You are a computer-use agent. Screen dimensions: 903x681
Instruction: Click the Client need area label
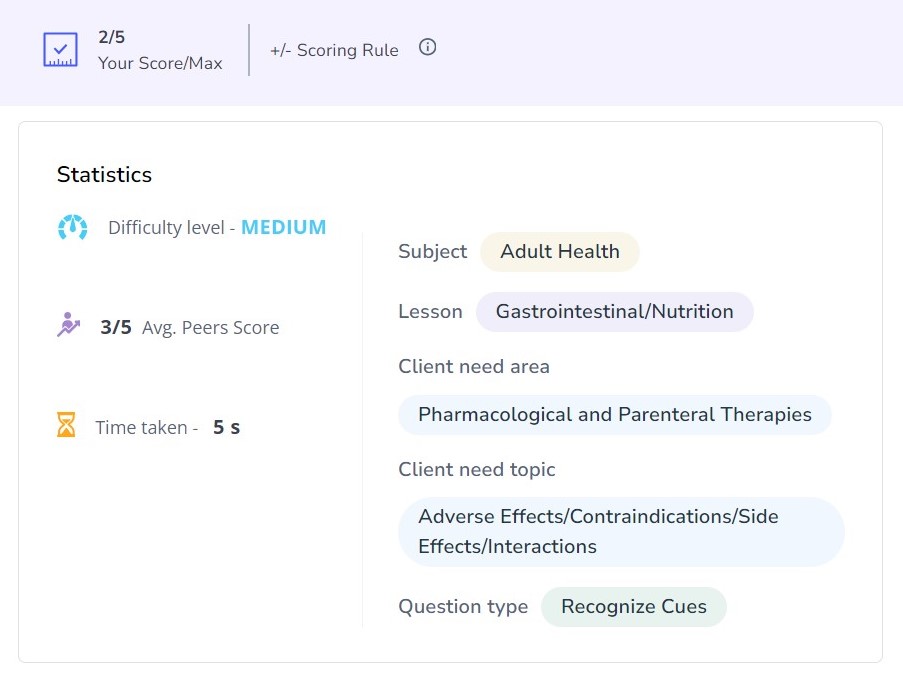pyautogui.click(x=474, y=366)
